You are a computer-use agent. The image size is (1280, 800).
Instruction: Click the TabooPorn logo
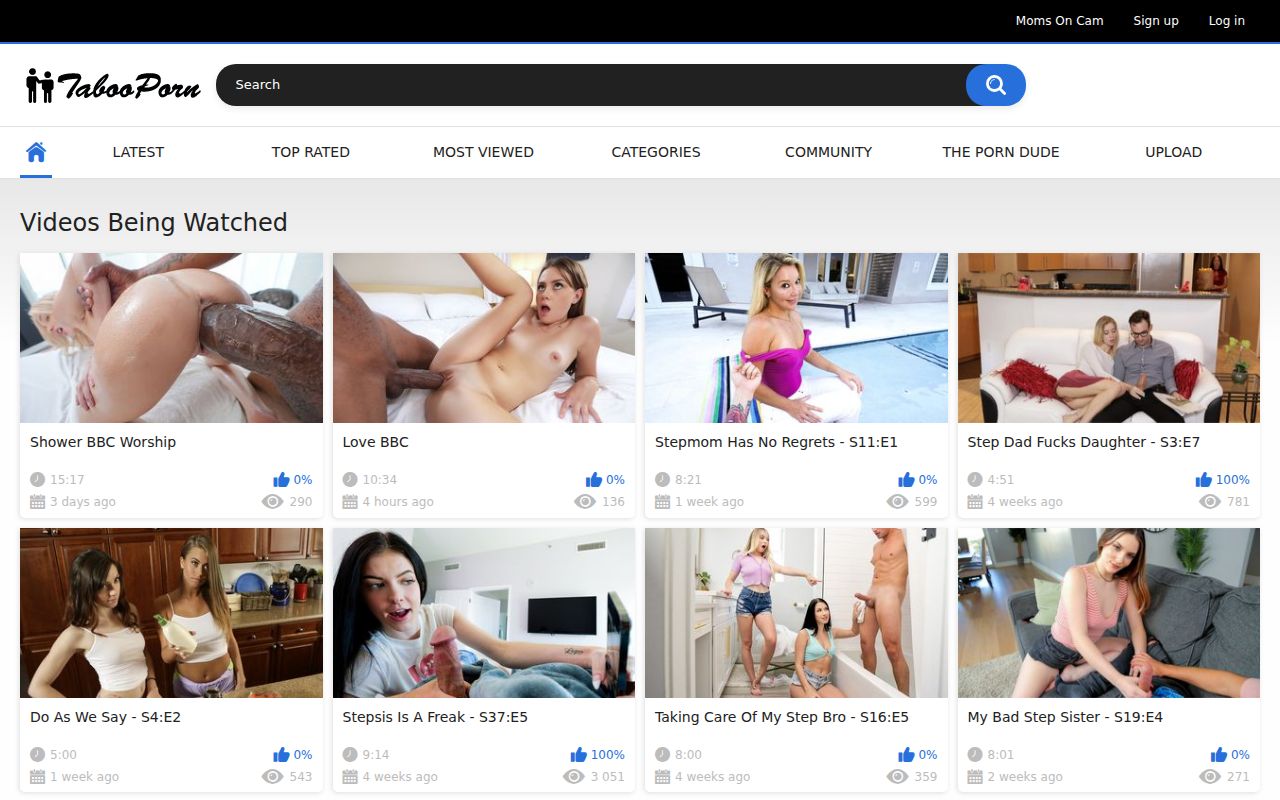[112, 85]
